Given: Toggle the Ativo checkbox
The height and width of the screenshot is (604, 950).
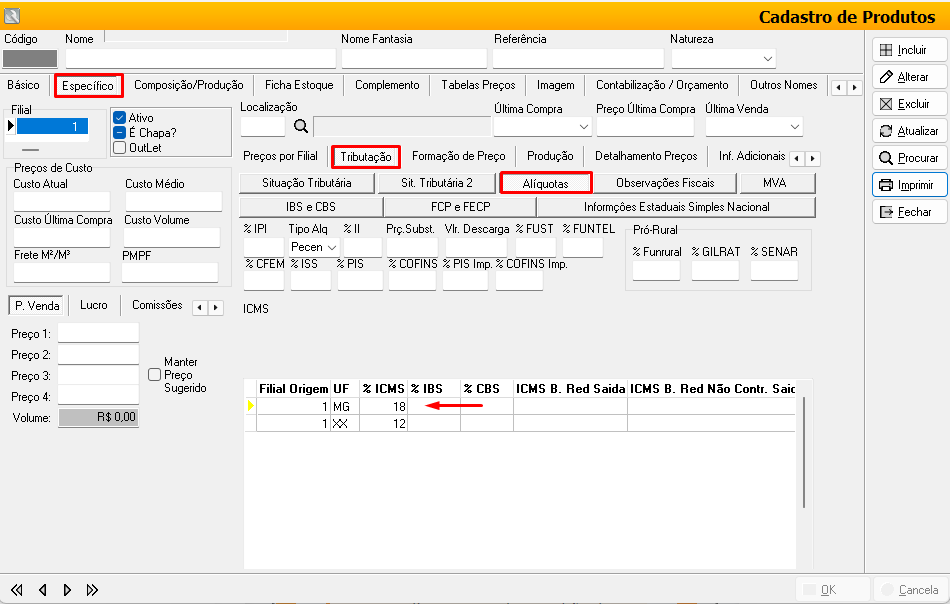Looking at the screenshot, I should coord(119,118).
